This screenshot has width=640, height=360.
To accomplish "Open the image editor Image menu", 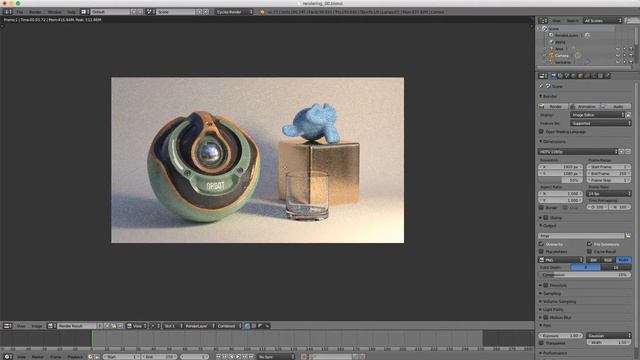I will click(x=37, y=326).
